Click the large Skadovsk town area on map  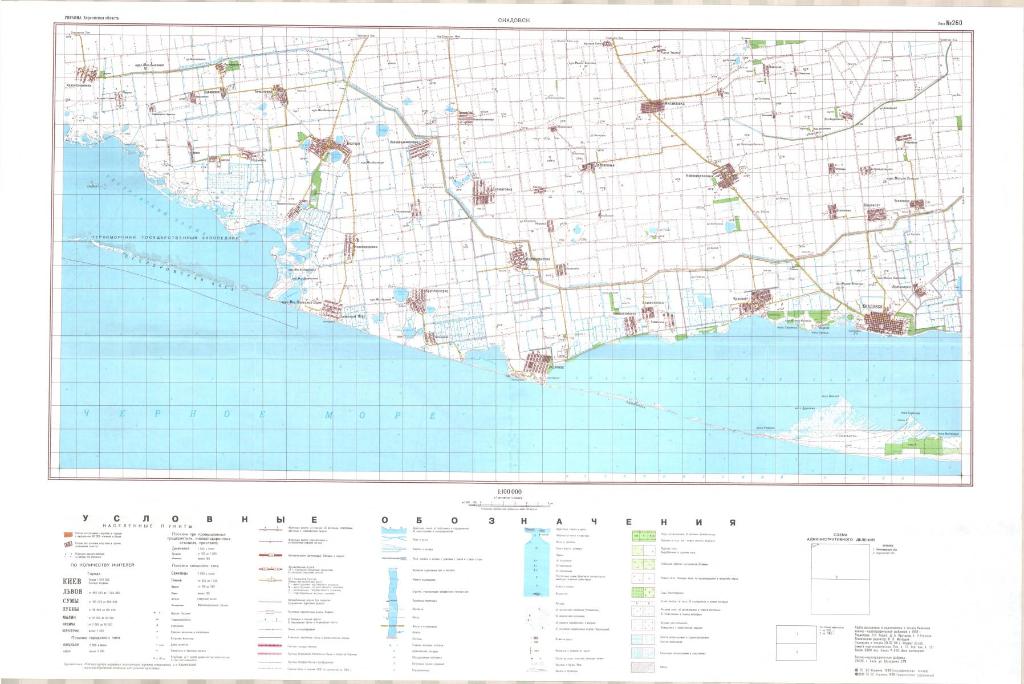[888, 323]
